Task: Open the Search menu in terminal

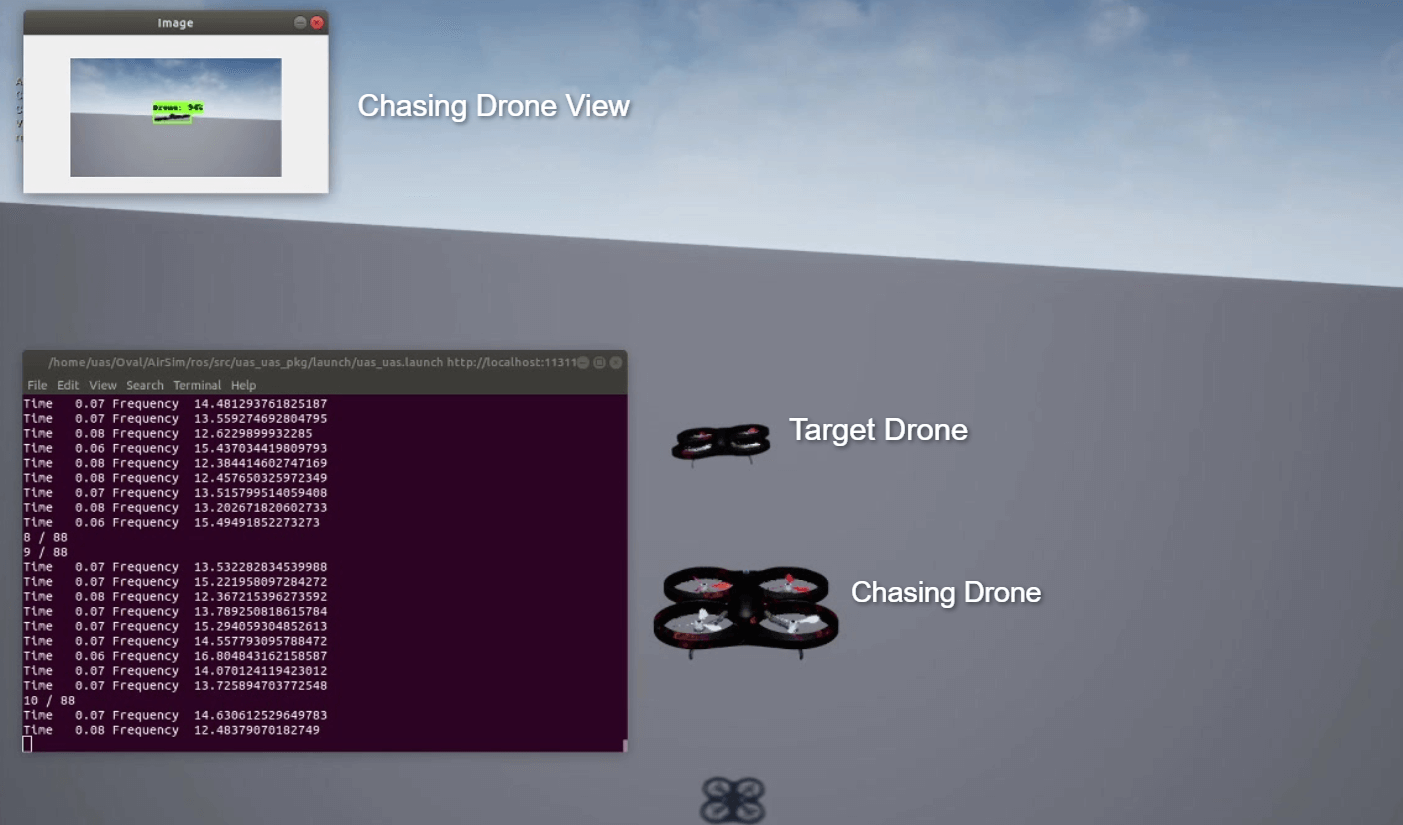Action: [x=145, y=385]
